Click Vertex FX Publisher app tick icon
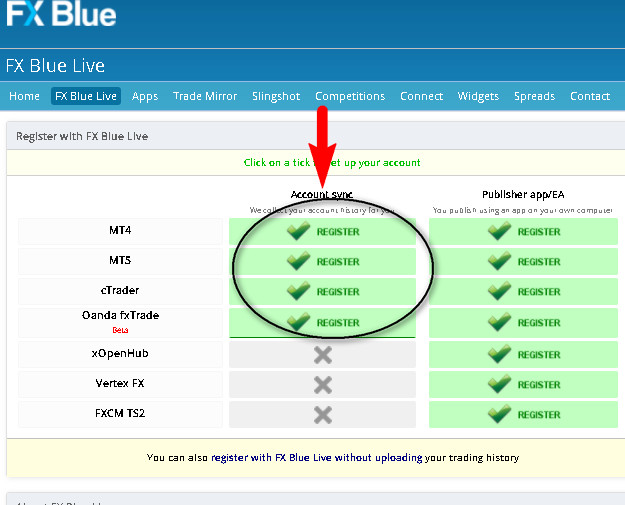This screenshot has width=625, height=505. coord(499,383)
